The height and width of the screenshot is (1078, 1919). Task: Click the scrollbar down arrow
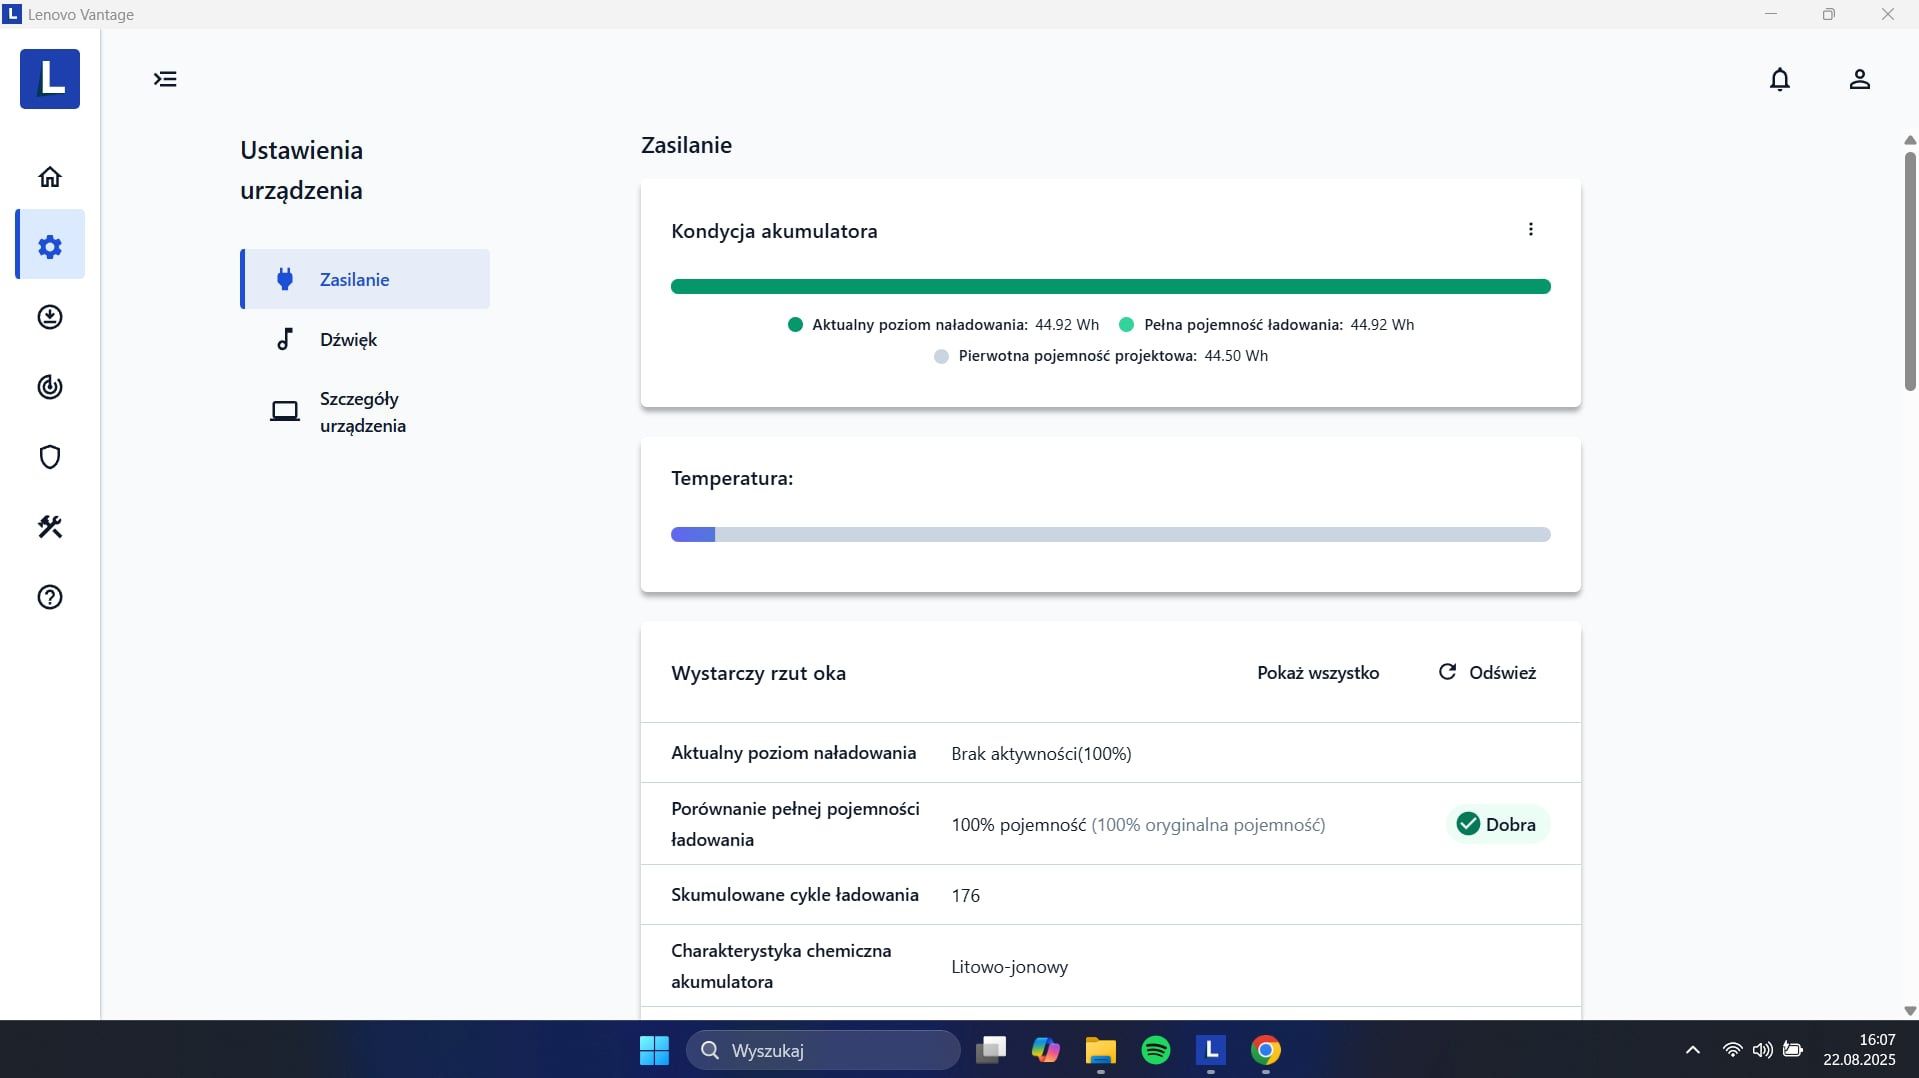point(1910,1011)
